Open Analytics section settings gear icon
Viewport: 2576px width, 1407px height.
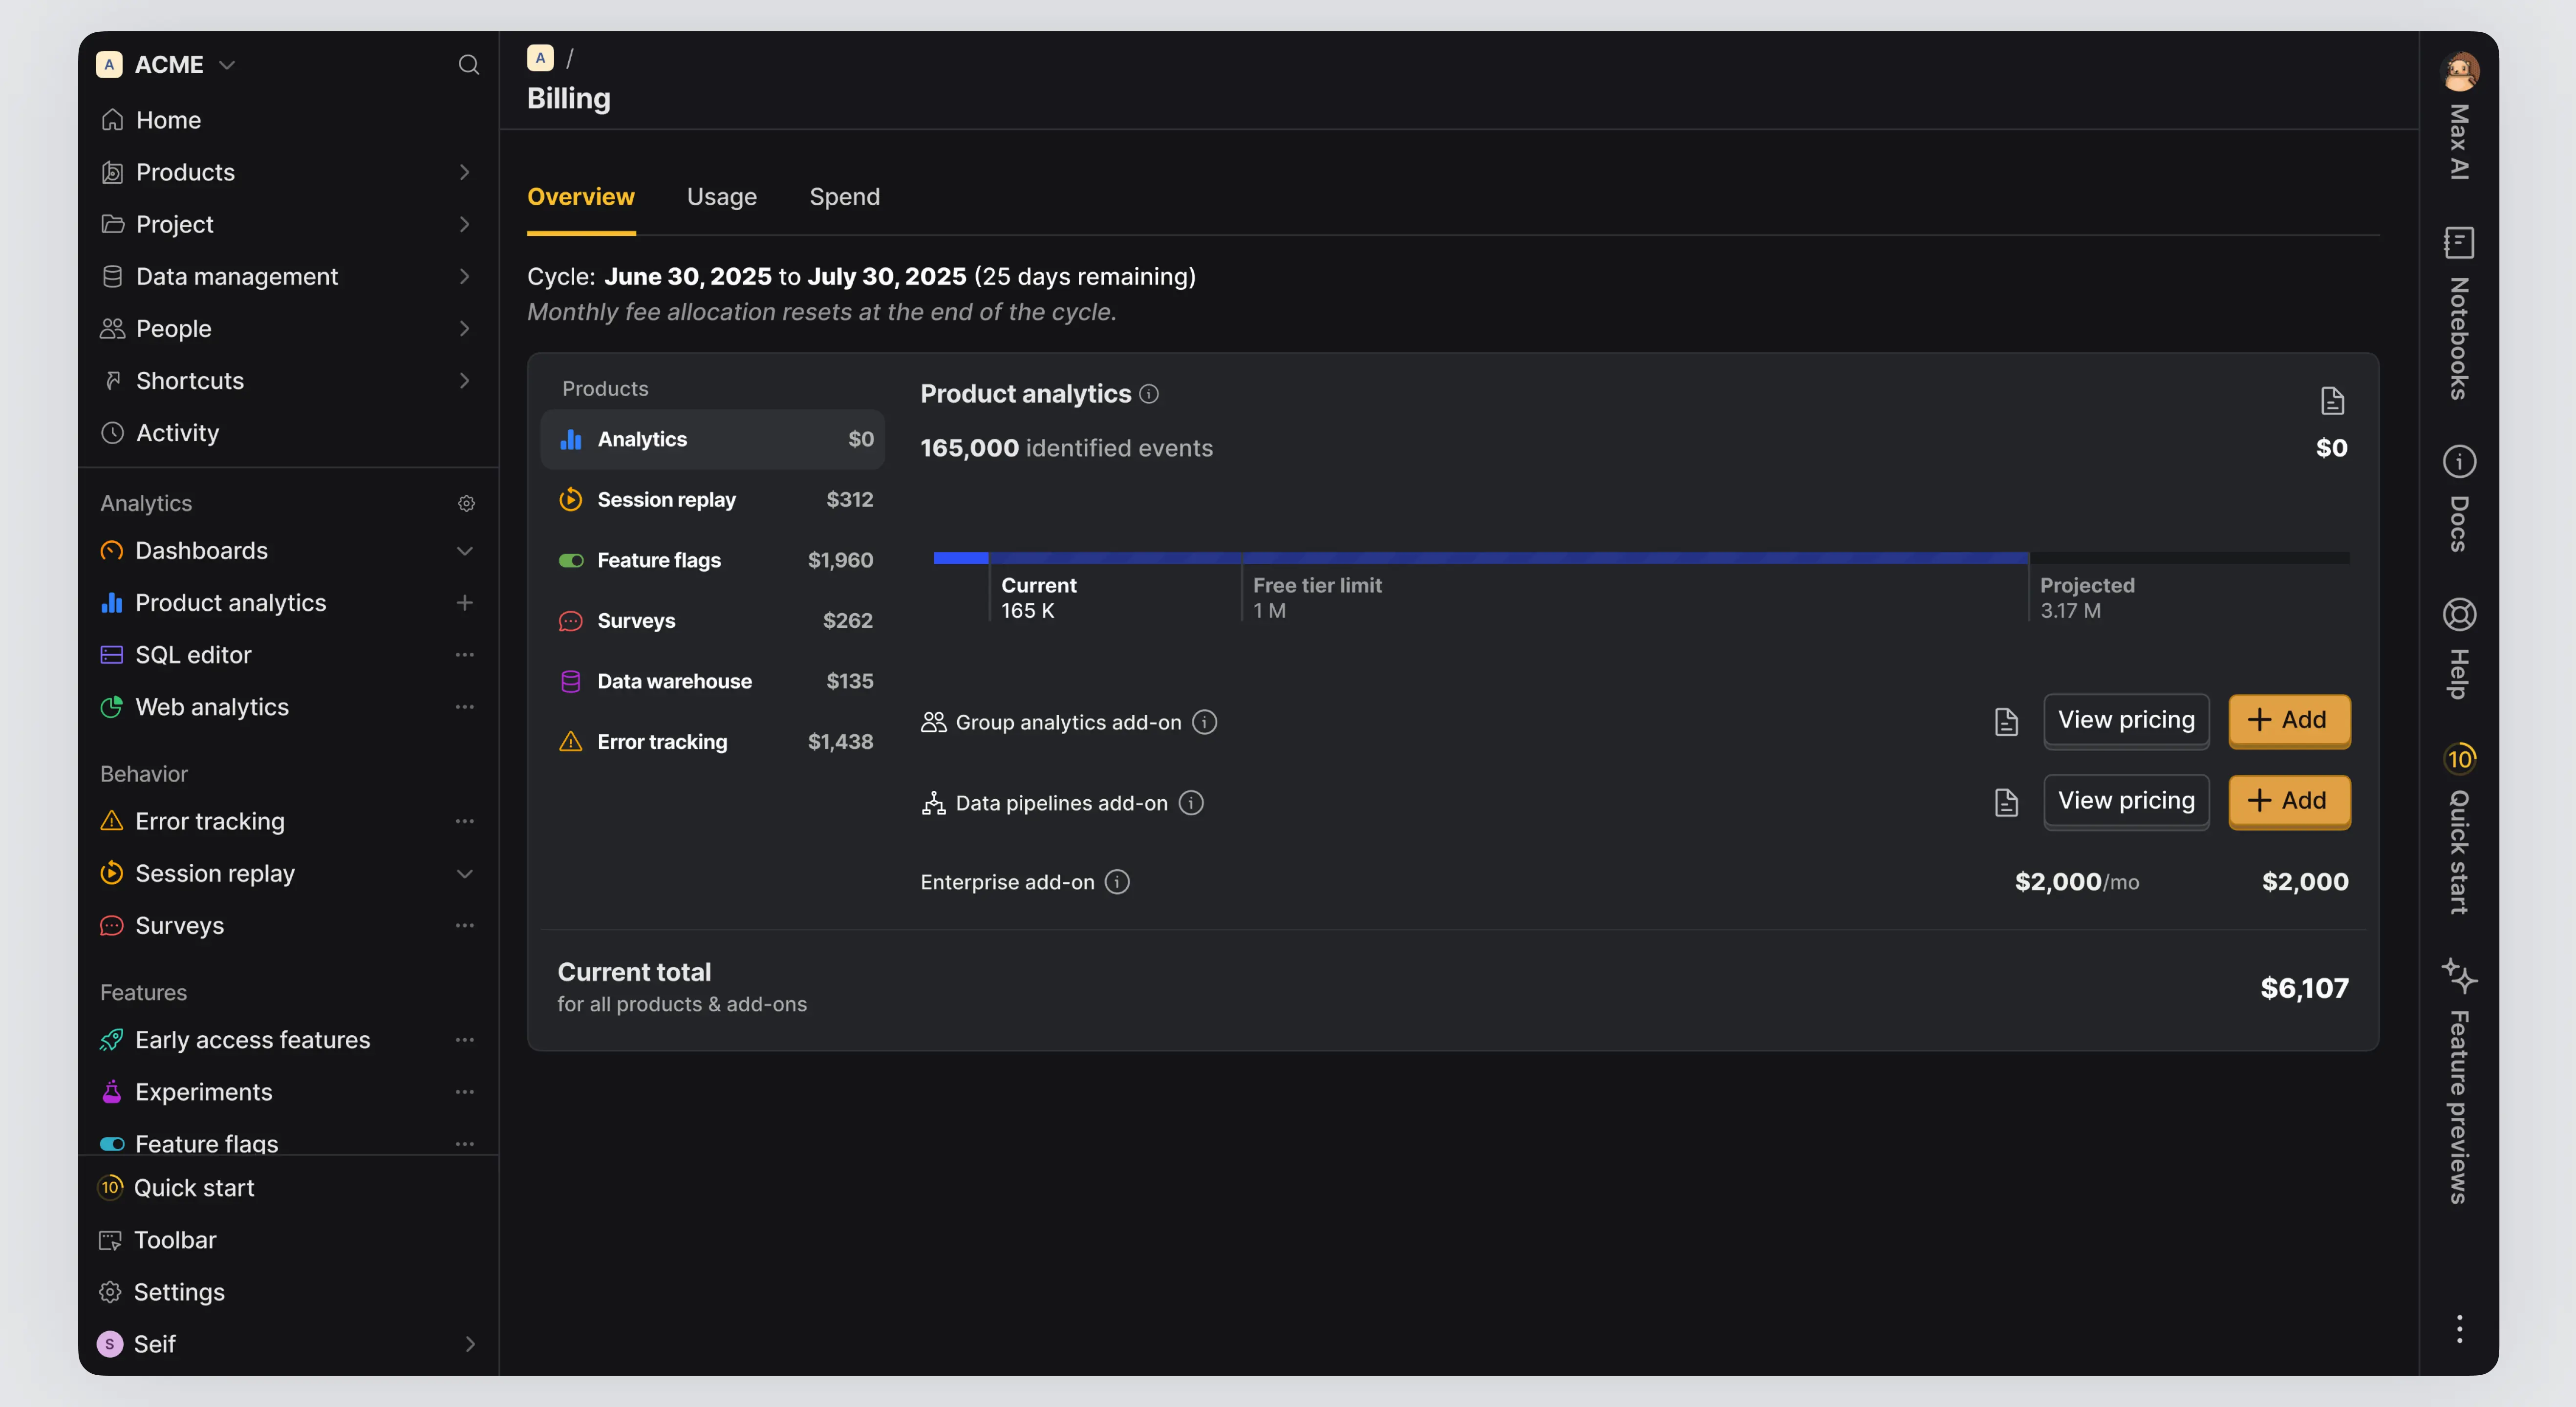[466, 503]
